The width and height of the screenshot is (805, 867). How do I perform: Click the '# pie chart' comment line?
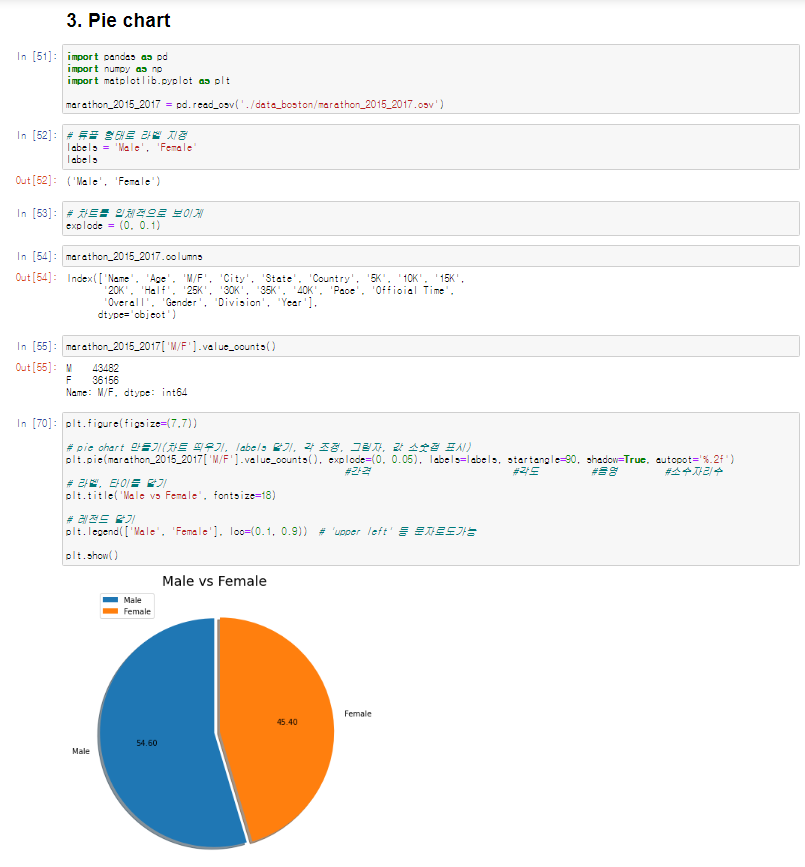(x=269, y=447)
